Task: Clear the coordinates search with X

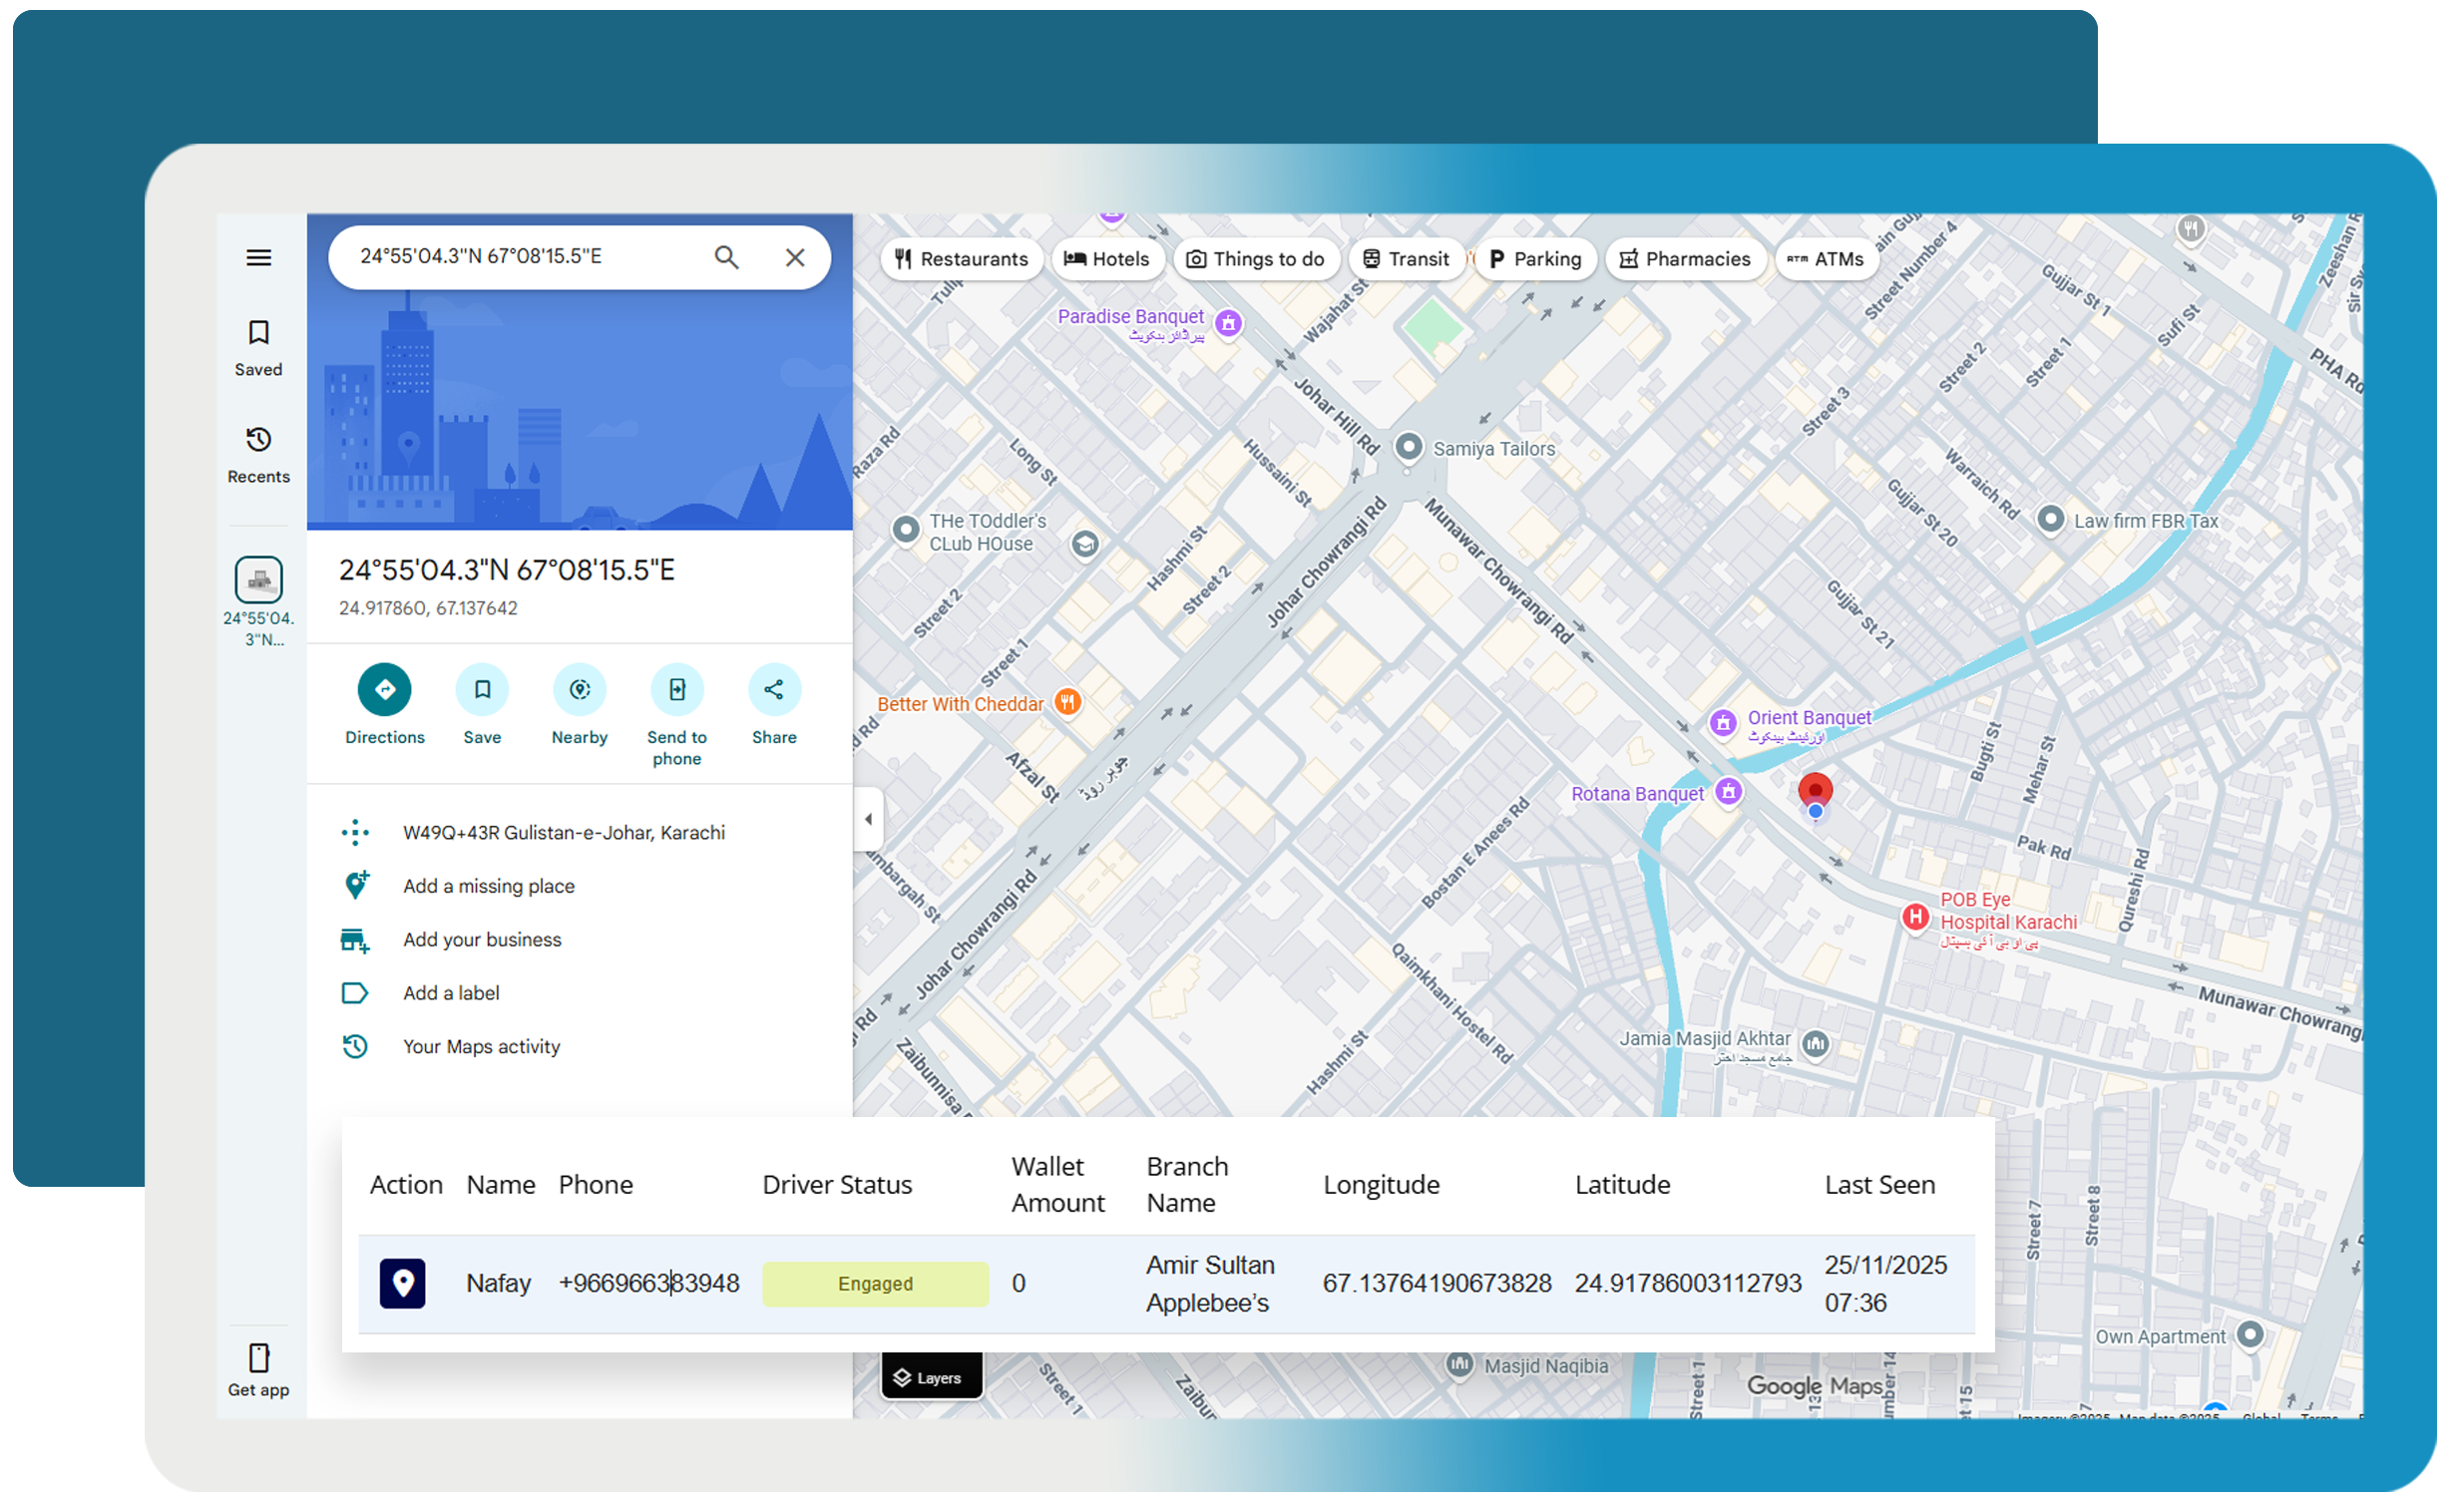Action: point(794,258)
